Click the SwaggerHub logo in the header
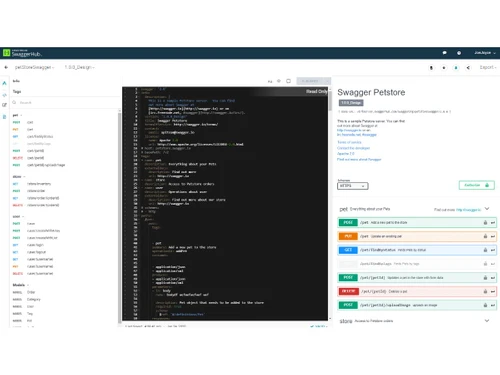 (22, 53)
